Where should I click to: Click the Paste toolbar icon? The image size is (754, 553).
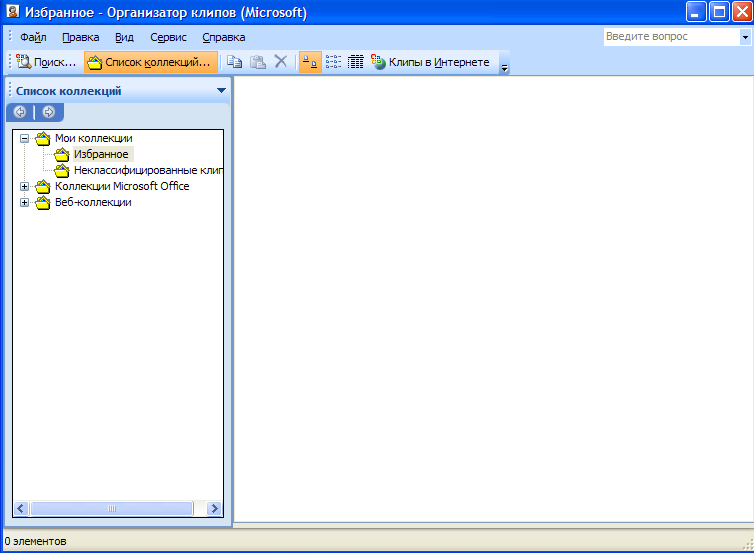tap(258, 62)
